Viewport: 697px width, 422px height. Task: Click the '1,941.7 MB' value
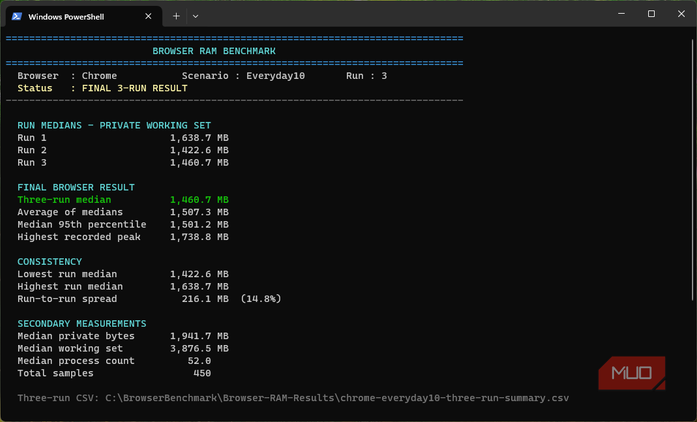coord(199,336)
